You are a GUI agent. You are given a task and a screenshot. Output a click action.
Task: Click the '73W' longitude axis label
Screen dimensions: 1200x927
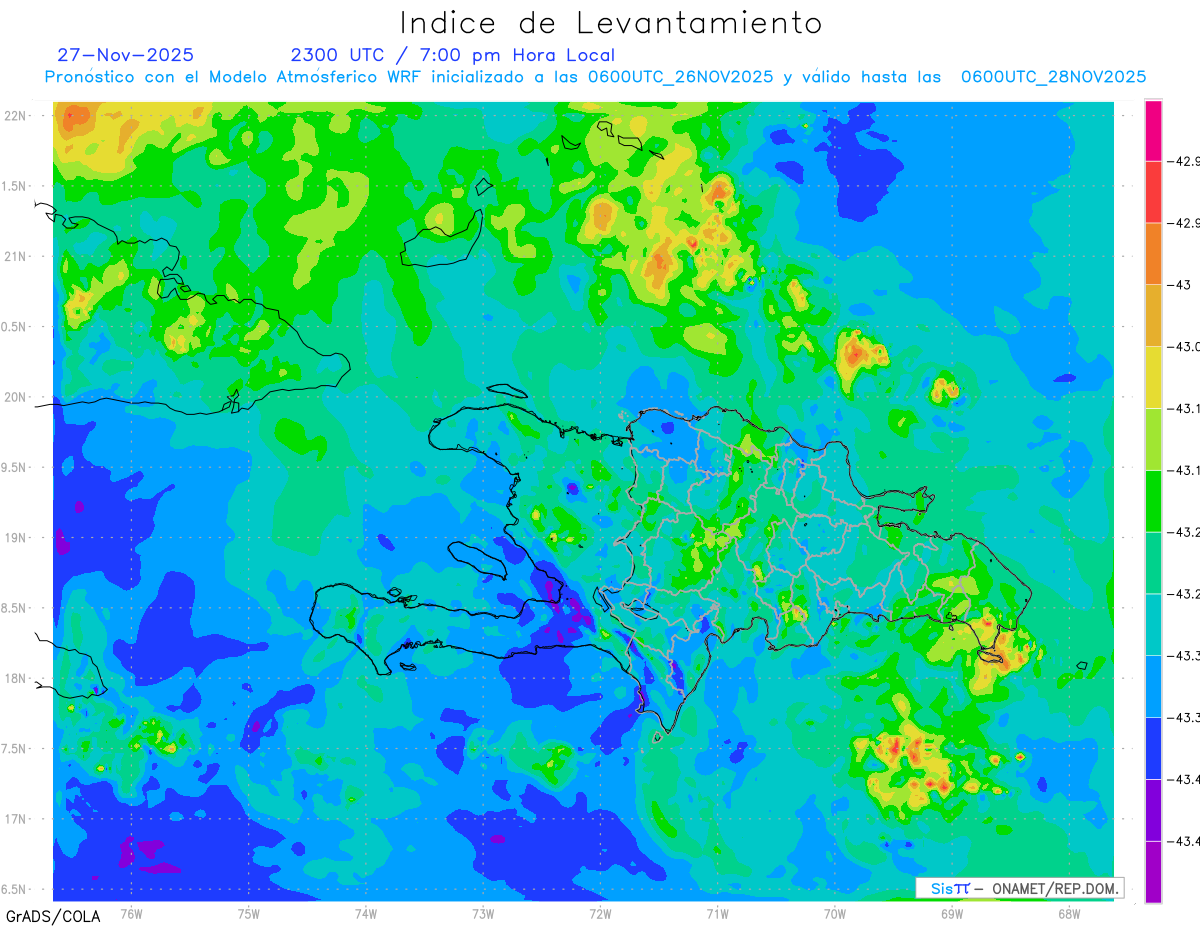[483, 913]
